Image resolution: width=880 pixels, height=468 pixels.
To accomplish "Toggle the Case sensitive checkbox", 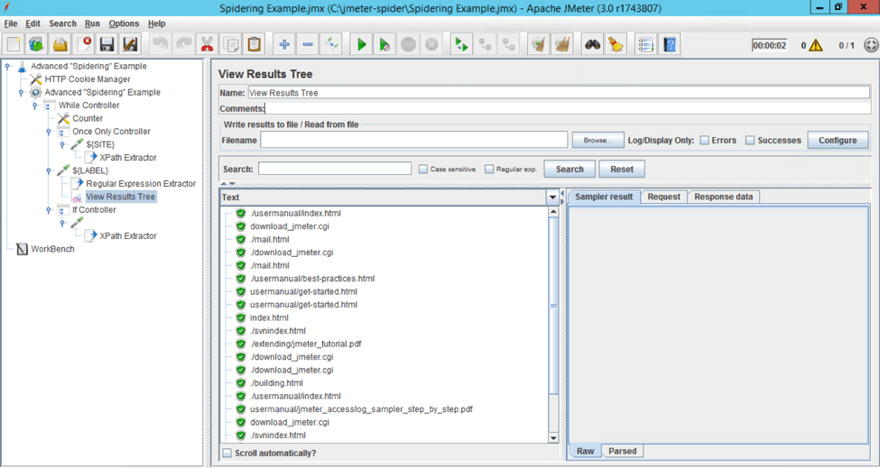I will [x=423, y=169].
